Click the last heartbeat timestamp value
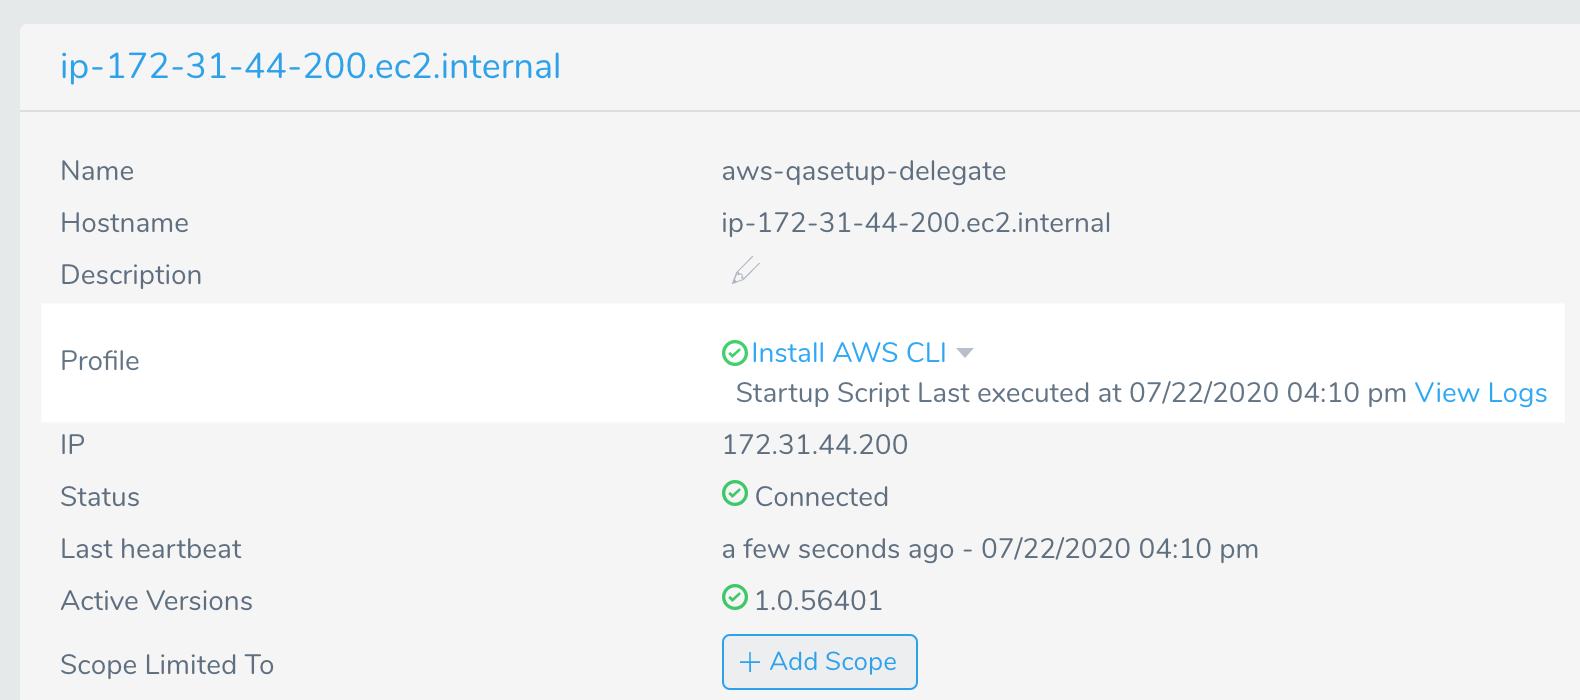The image size is (1580, 700). pos(990,549)
